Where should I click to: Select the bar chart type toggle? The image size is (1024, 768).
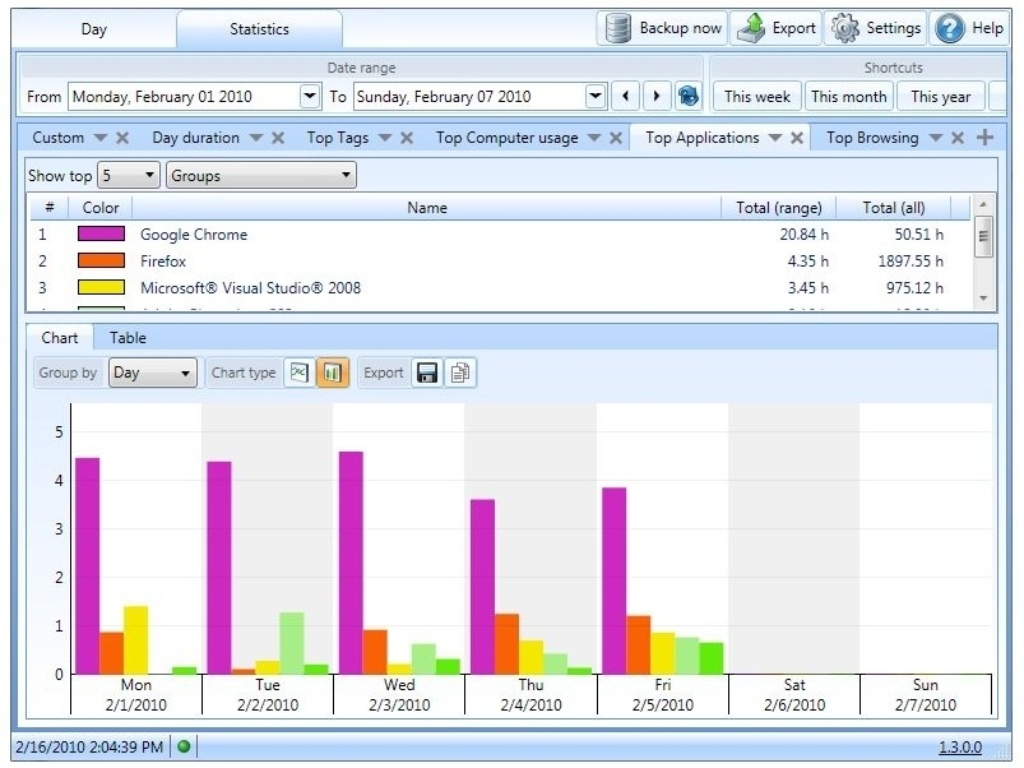pyautogui.click(x=332, y=373)
